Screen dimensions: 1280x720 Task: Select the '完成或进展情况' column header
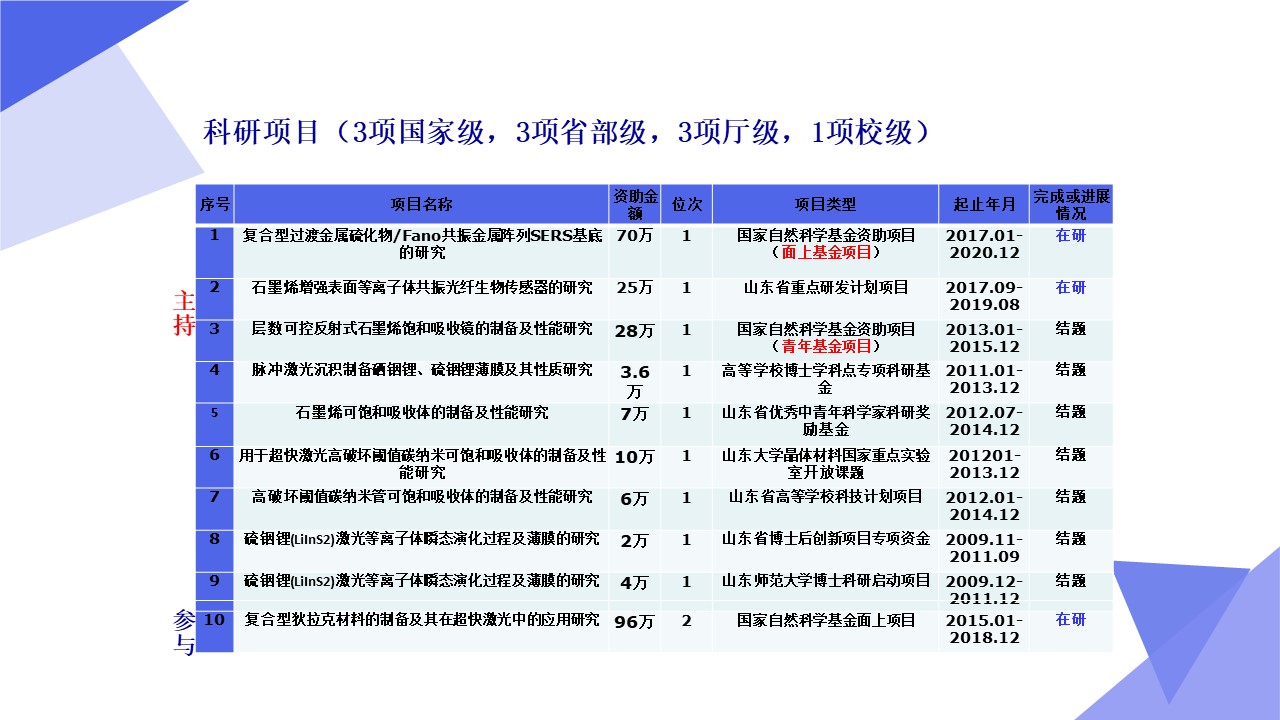[1070, 204]
